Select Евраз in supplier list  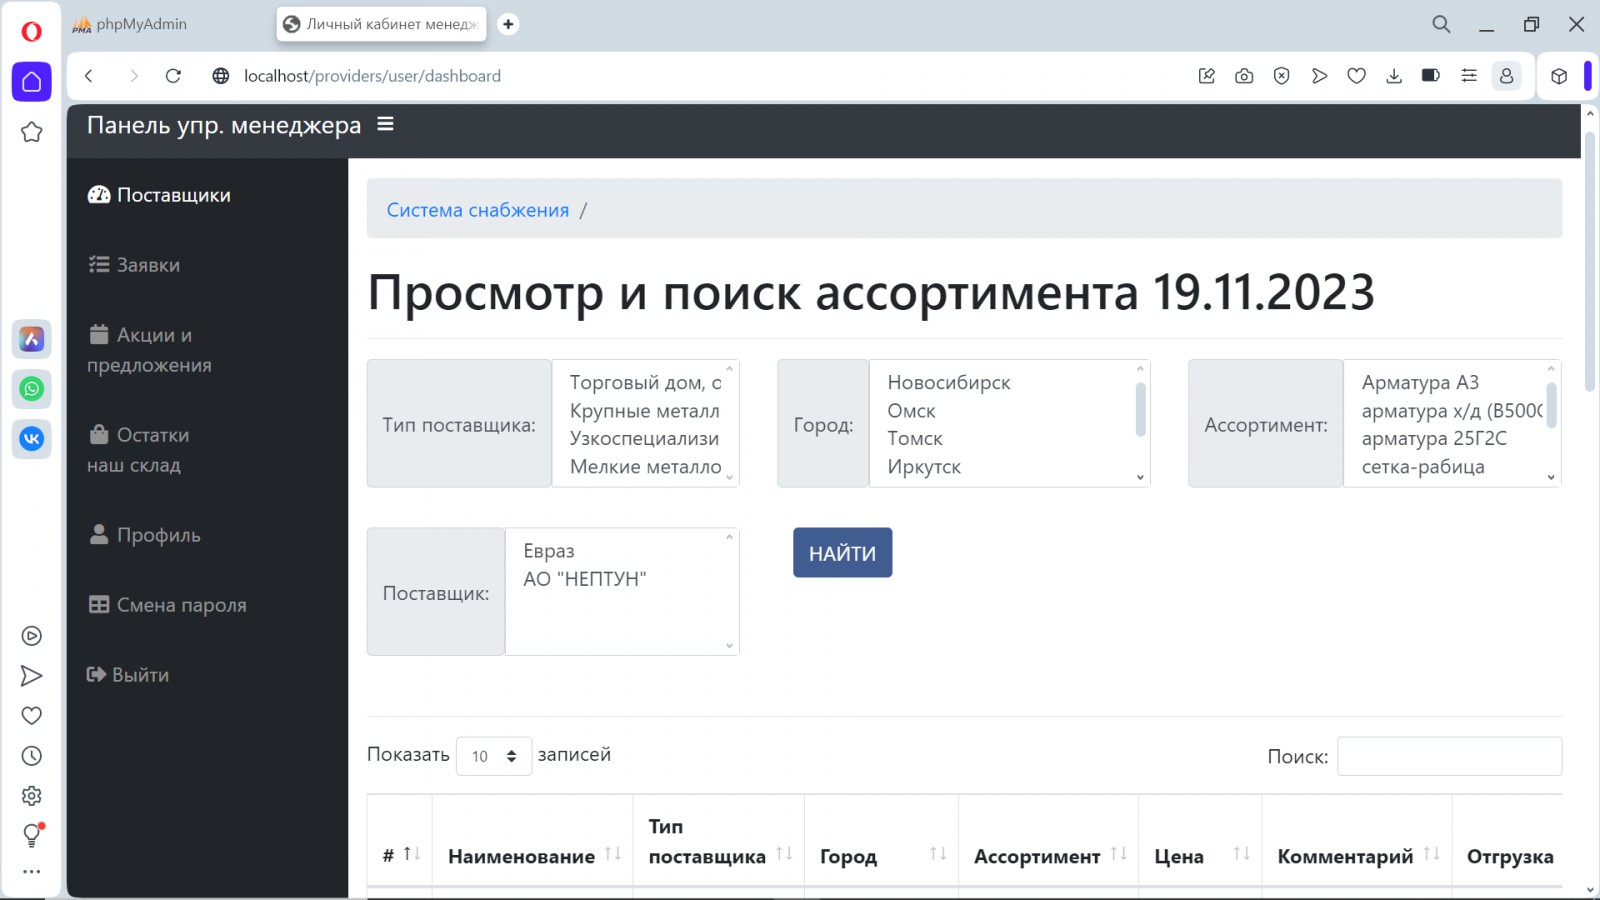click(549, 550)
